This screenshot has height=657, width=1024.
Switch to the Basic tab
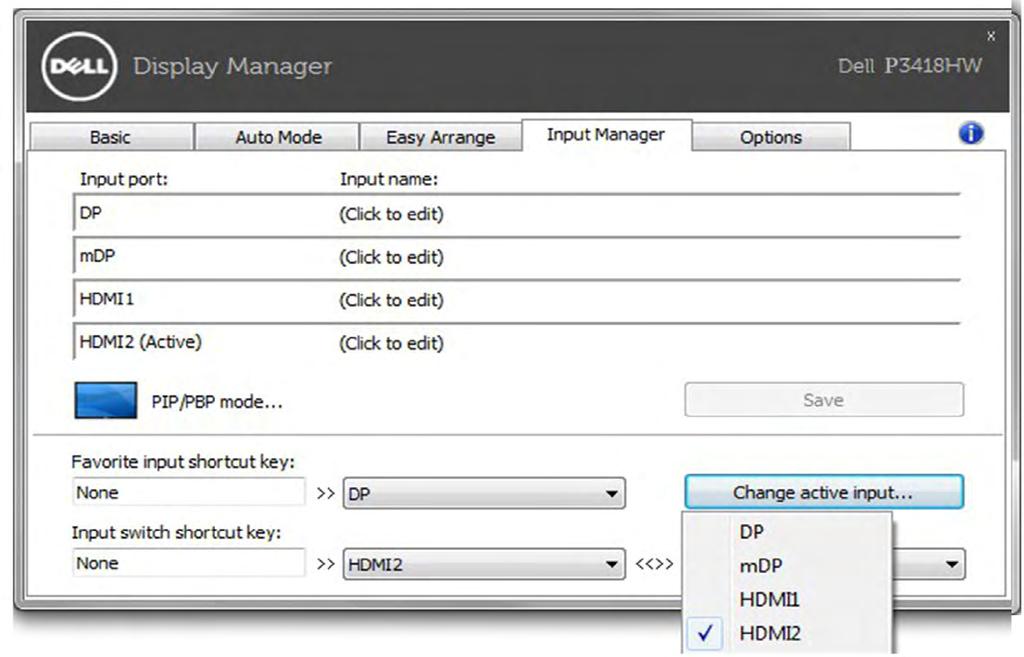(x=110, y=137)
